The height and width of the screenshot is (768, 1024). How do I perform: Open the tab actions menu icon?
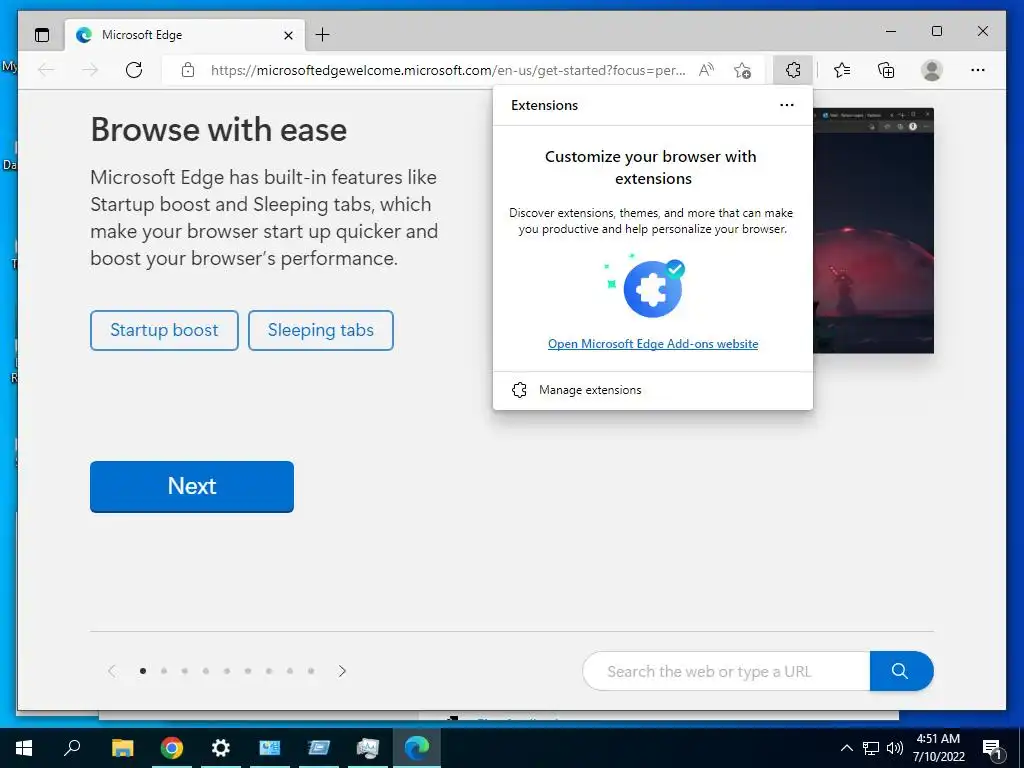point(42,35)
